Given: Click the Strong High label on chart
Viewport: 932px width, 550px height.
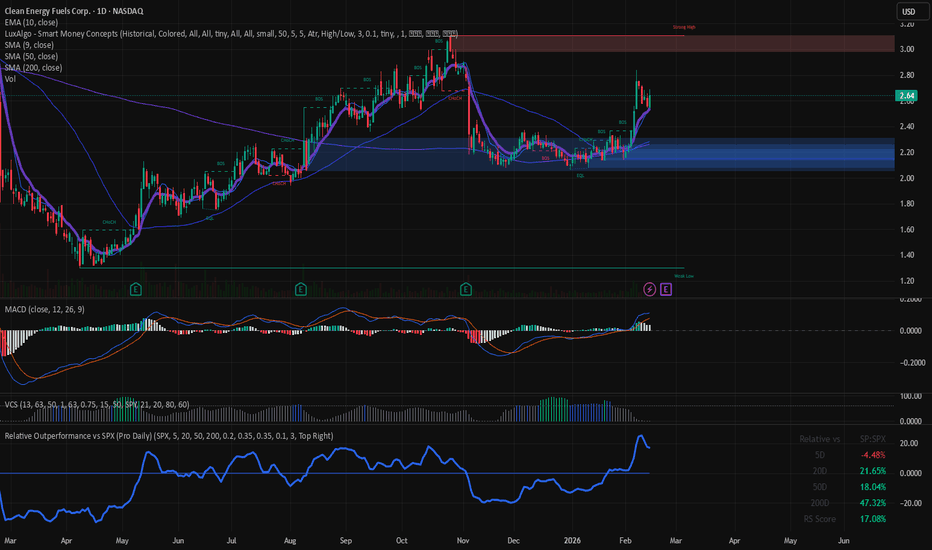Looking at the screenshot, I should coord(684,27).
